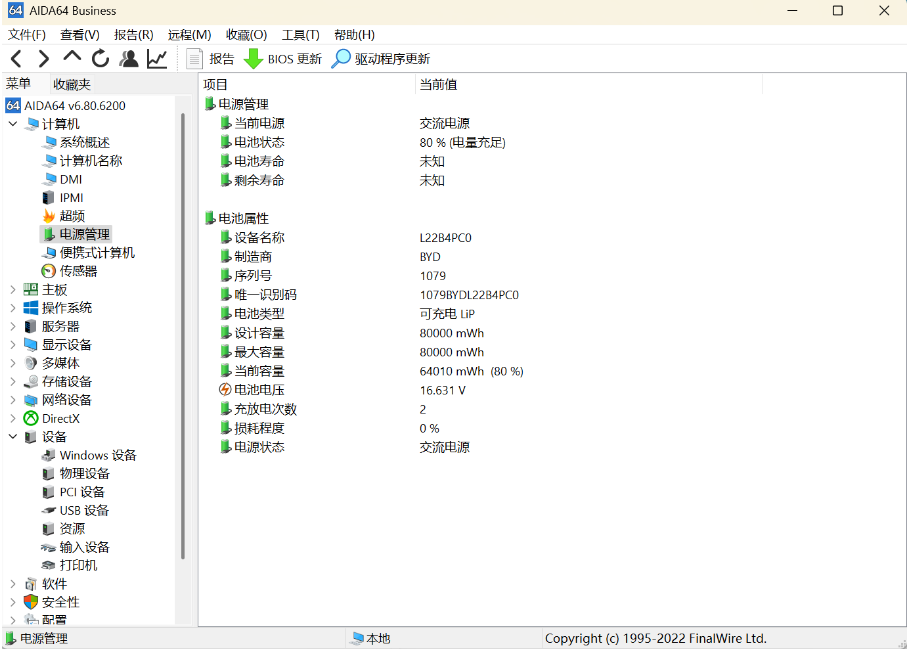Expand the 主板 tree node
Image resolution: width=914 pixels, height=649 pixels.
tap(13, 290)
